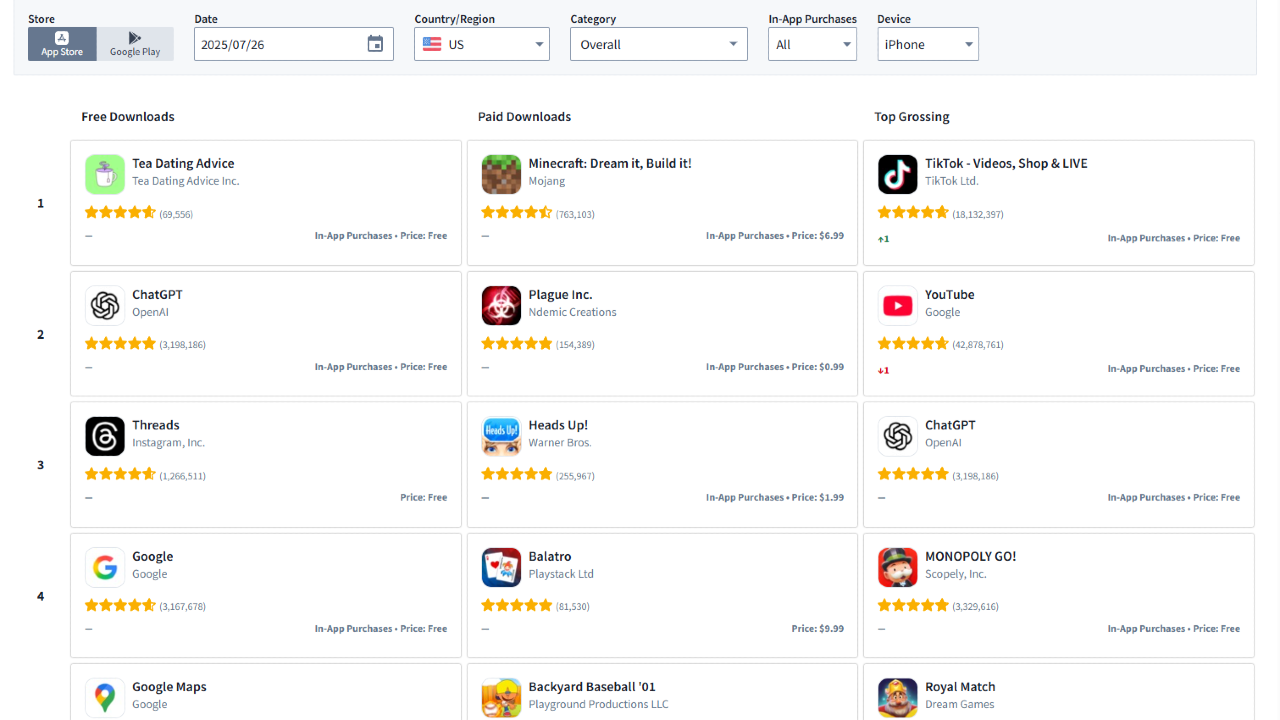Click the Minecraft app icon
This screenshot has width=1280, height=720.
pos(500,174)
